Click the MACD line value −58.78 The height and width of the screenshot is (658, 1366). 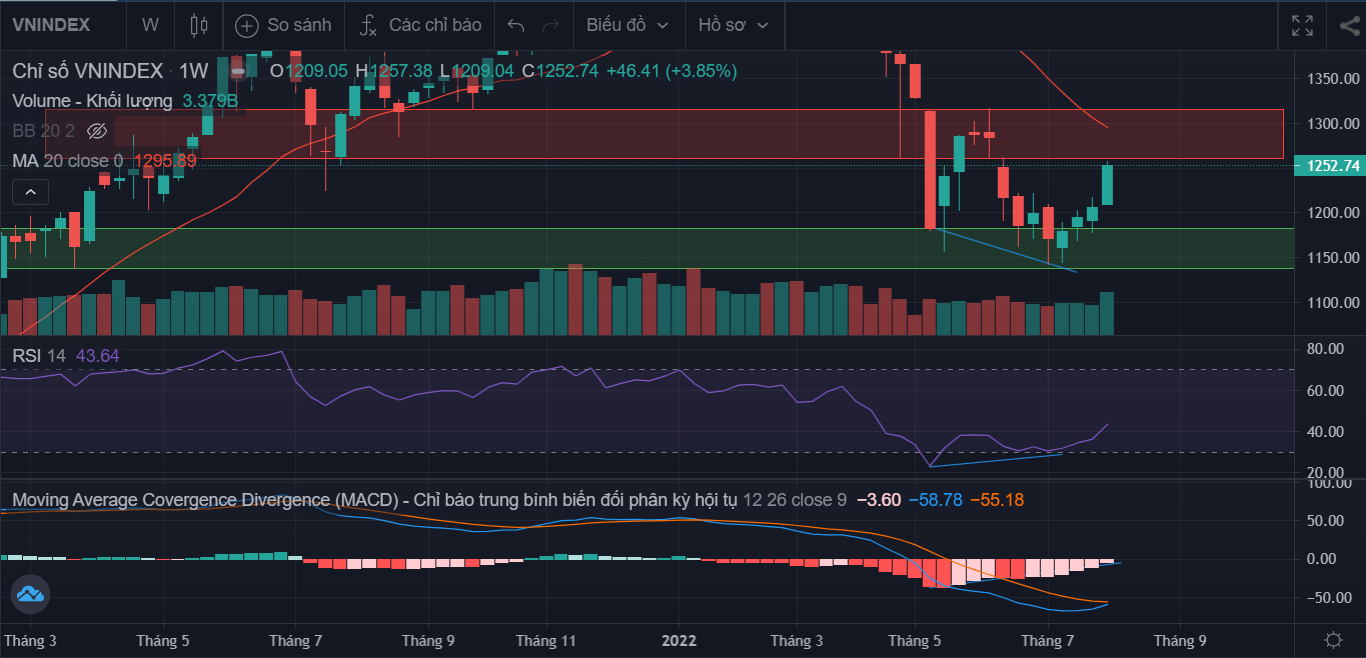point(935,500)
